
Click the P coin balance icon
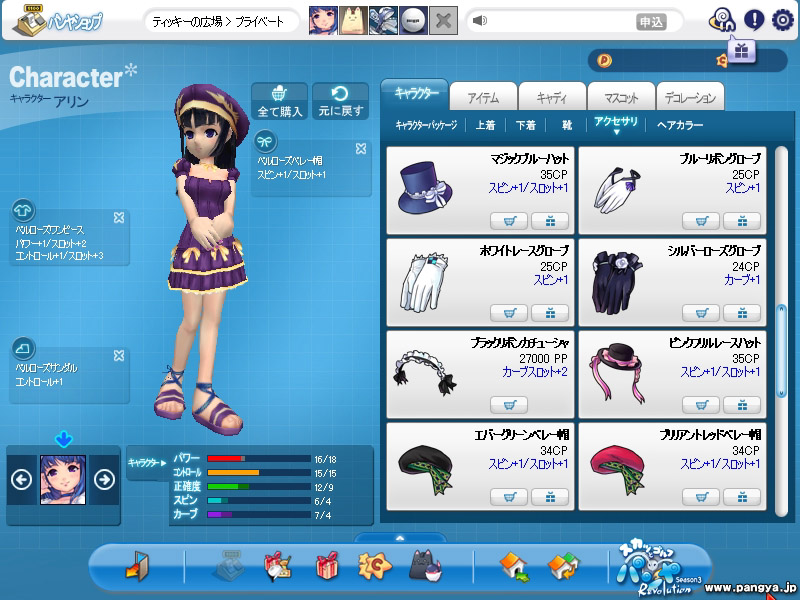coord(604,61)
